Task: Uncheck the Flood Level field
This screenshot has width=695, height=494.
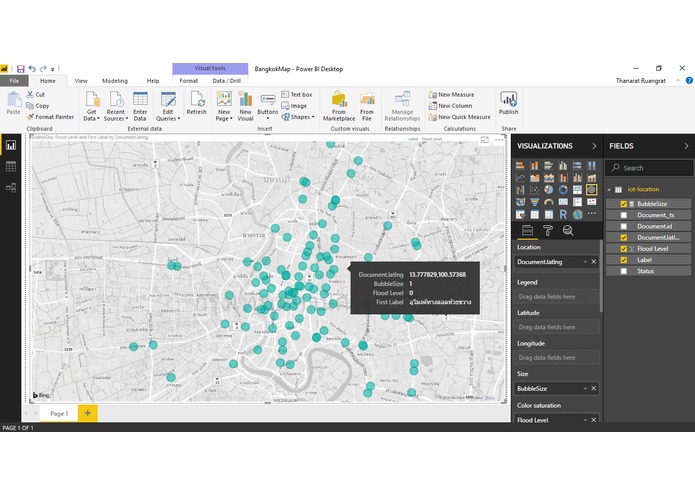Action: pos(624,249)
